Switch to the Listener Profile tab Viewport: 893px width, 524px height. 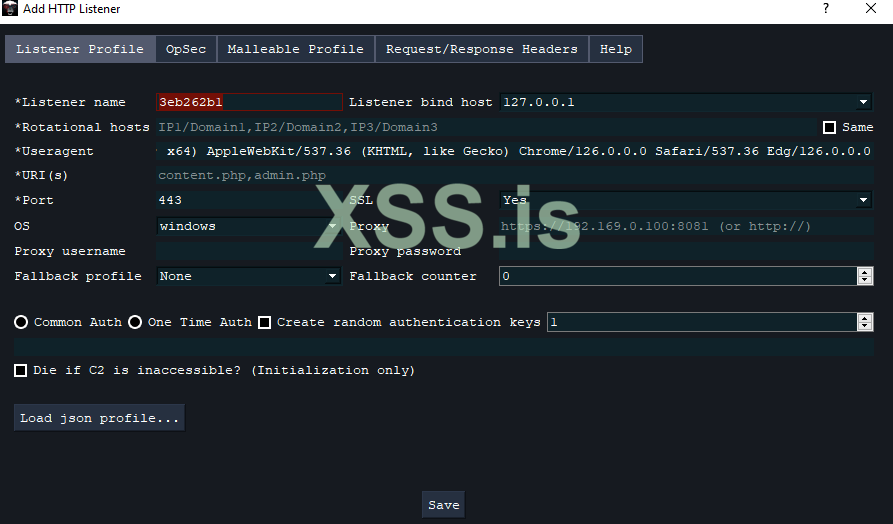80,49
